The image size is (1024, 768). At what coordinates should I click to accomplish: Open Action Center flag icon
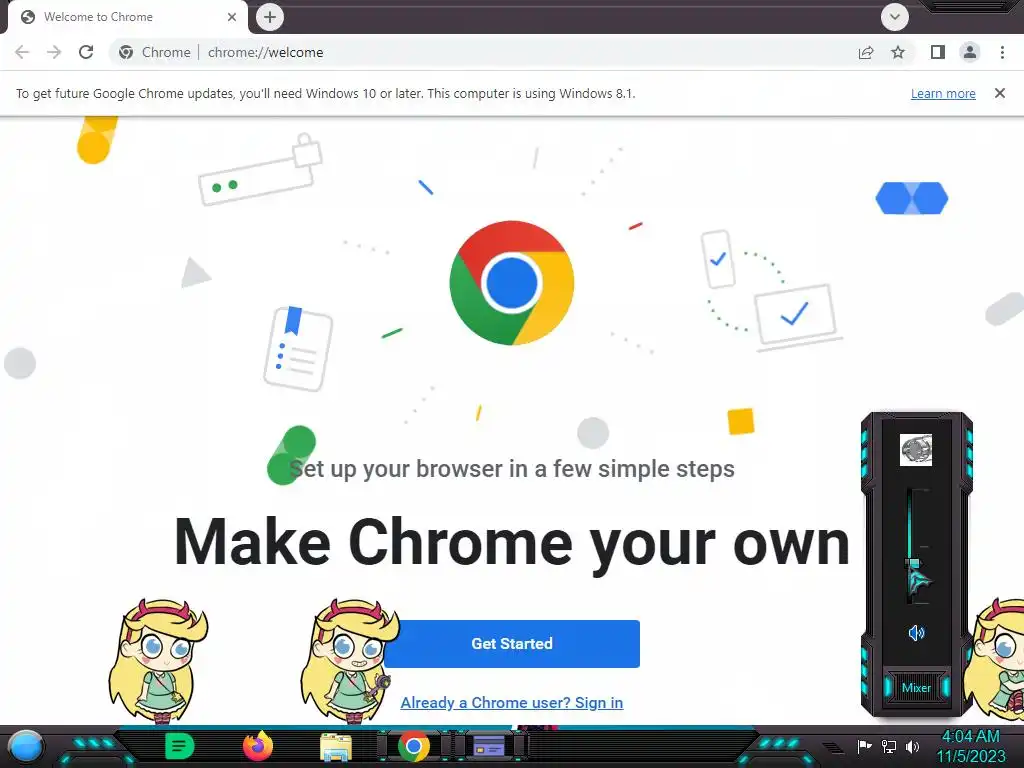pos(865,746)
